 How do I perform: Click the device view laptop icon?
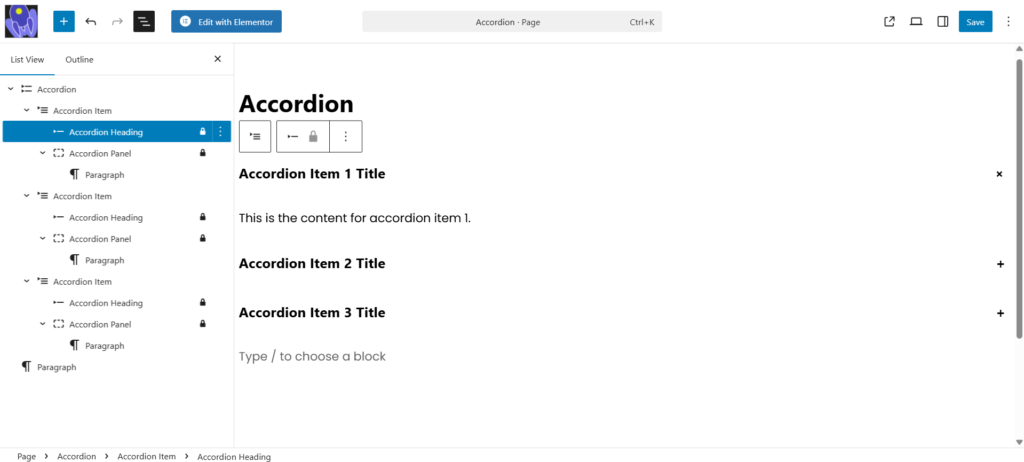click(x=916, y=21)
